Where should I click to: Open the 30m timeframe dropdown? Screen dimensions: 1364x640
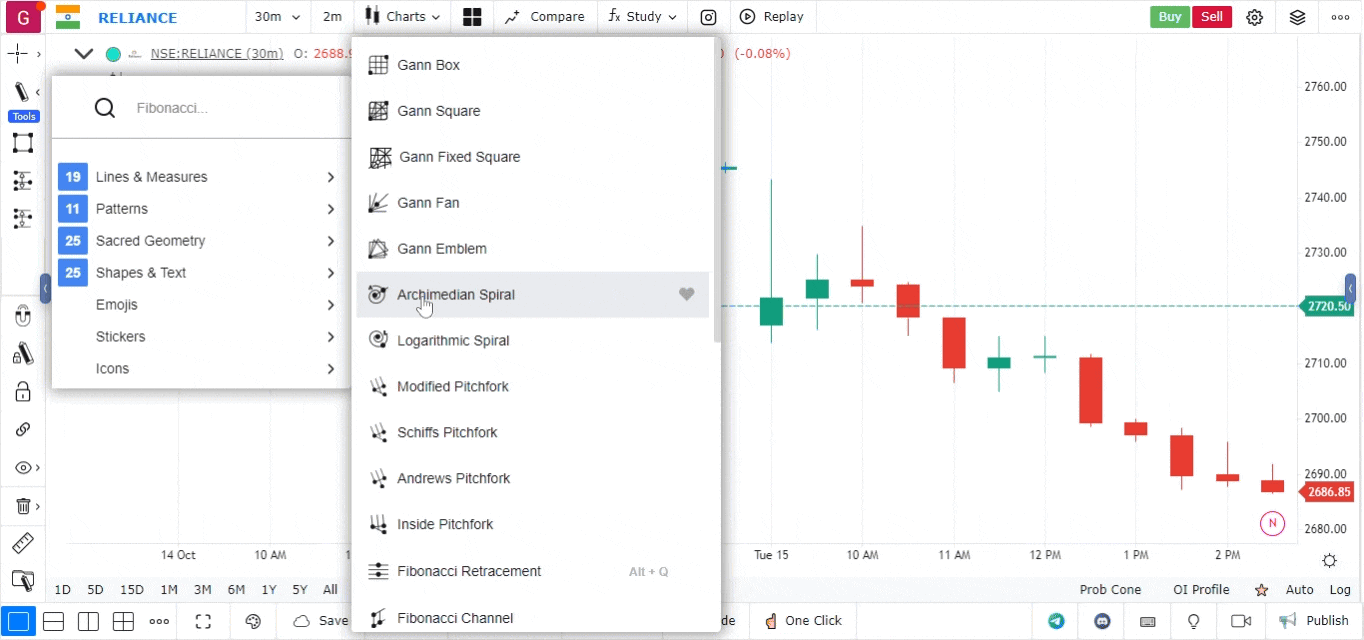coord(277,17)
